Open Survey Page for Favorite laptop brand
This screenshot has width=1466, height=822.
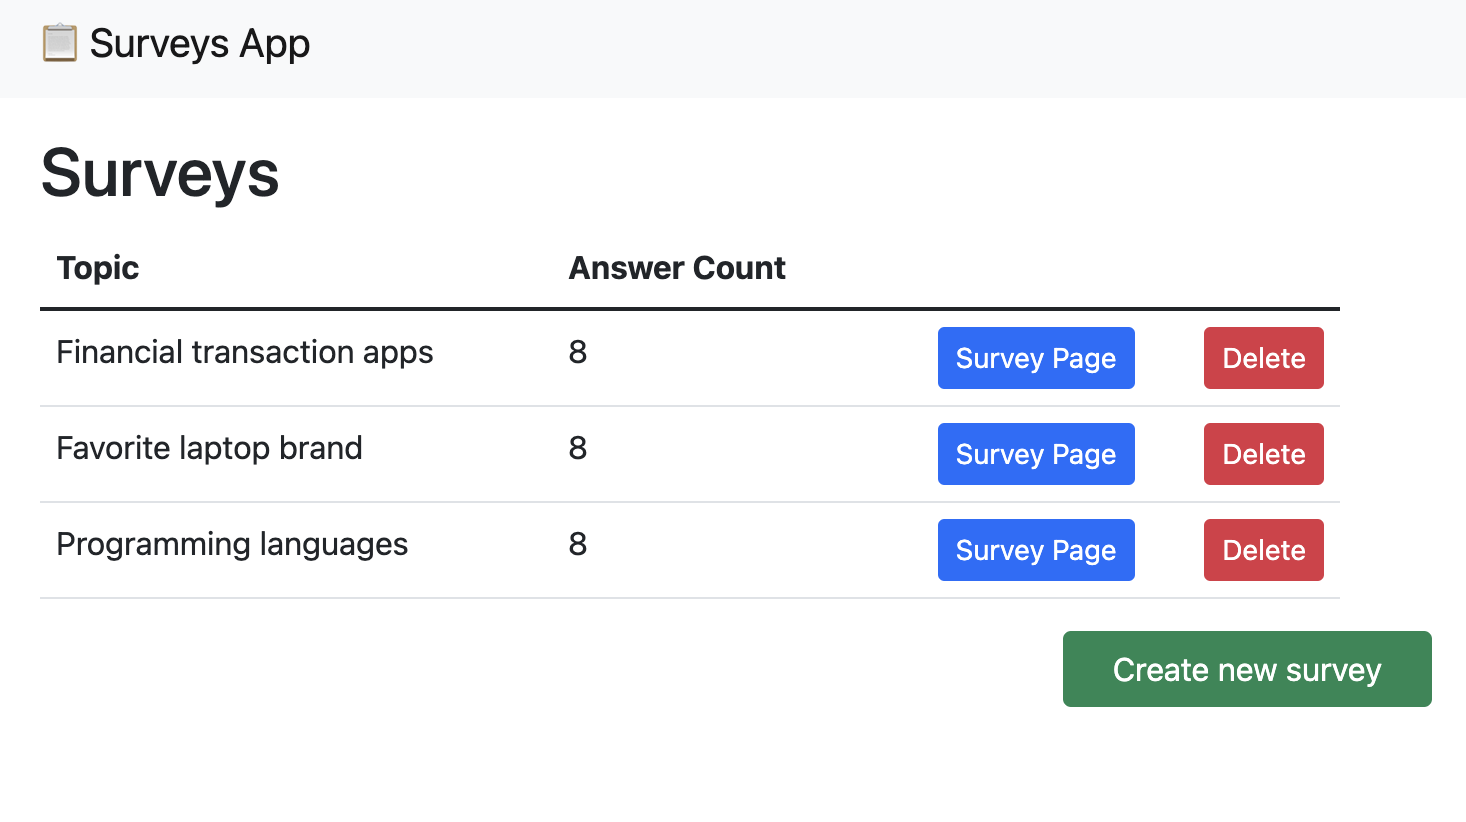[1036, 454]
